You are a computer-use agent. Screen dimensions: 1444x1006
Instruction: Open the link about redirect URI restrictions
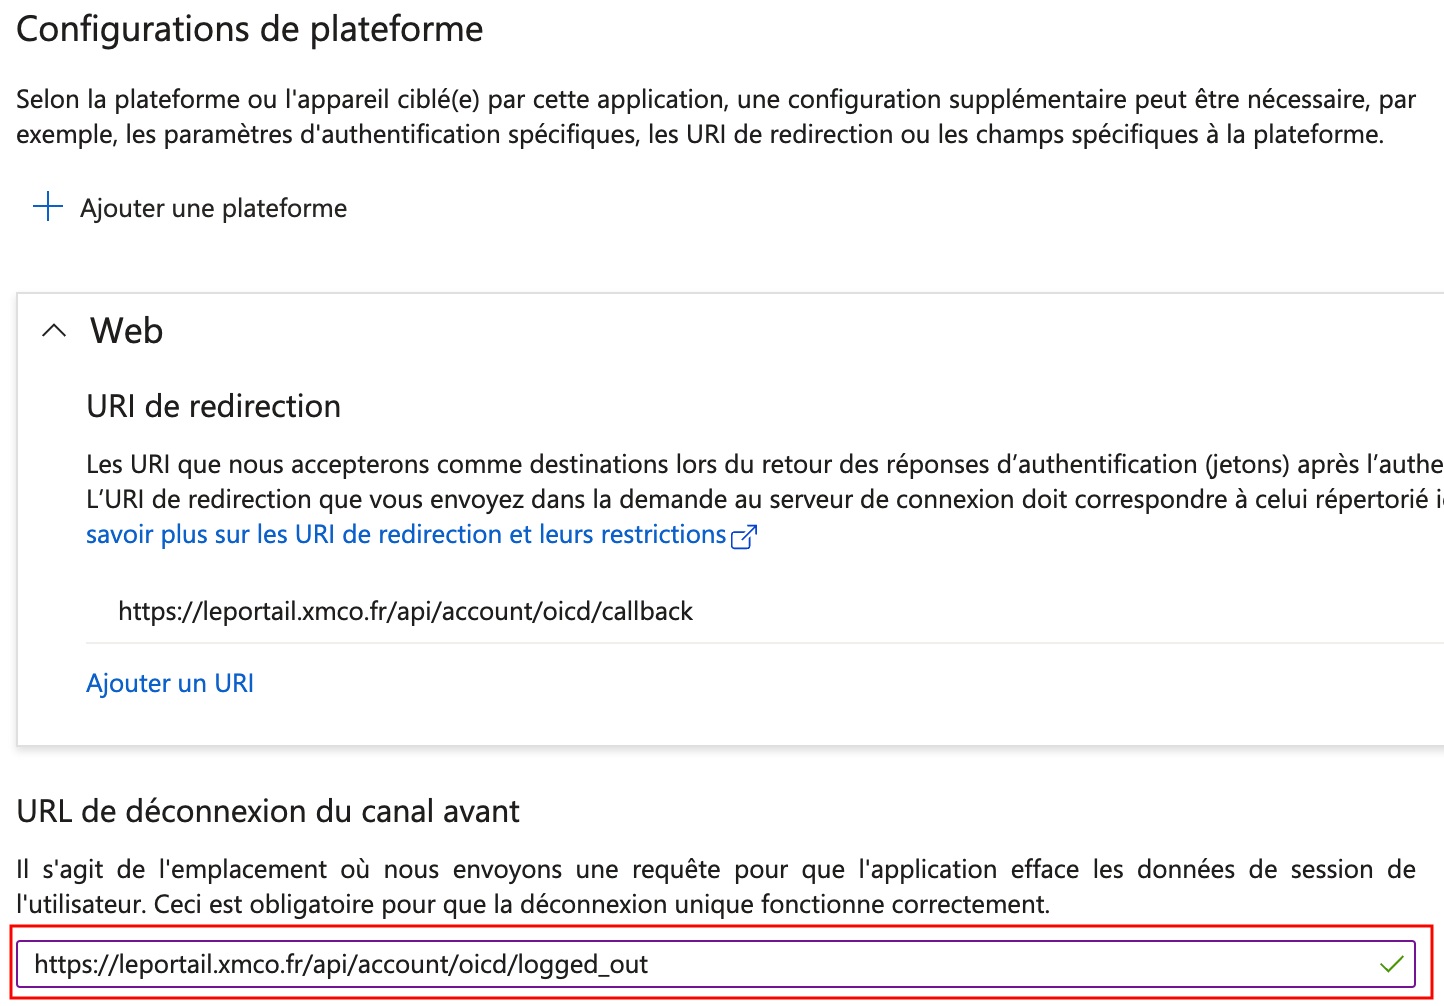[x=405, y=535]
